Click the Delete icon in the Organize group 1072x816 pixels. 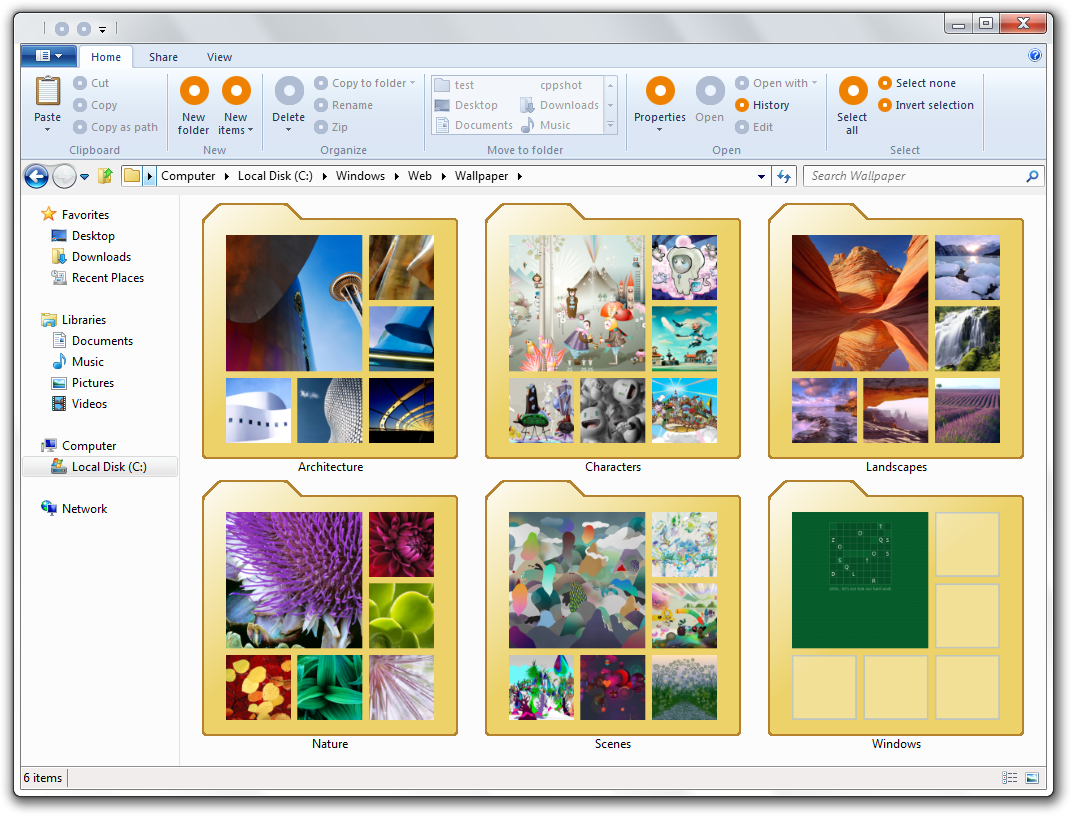point(289,93)
